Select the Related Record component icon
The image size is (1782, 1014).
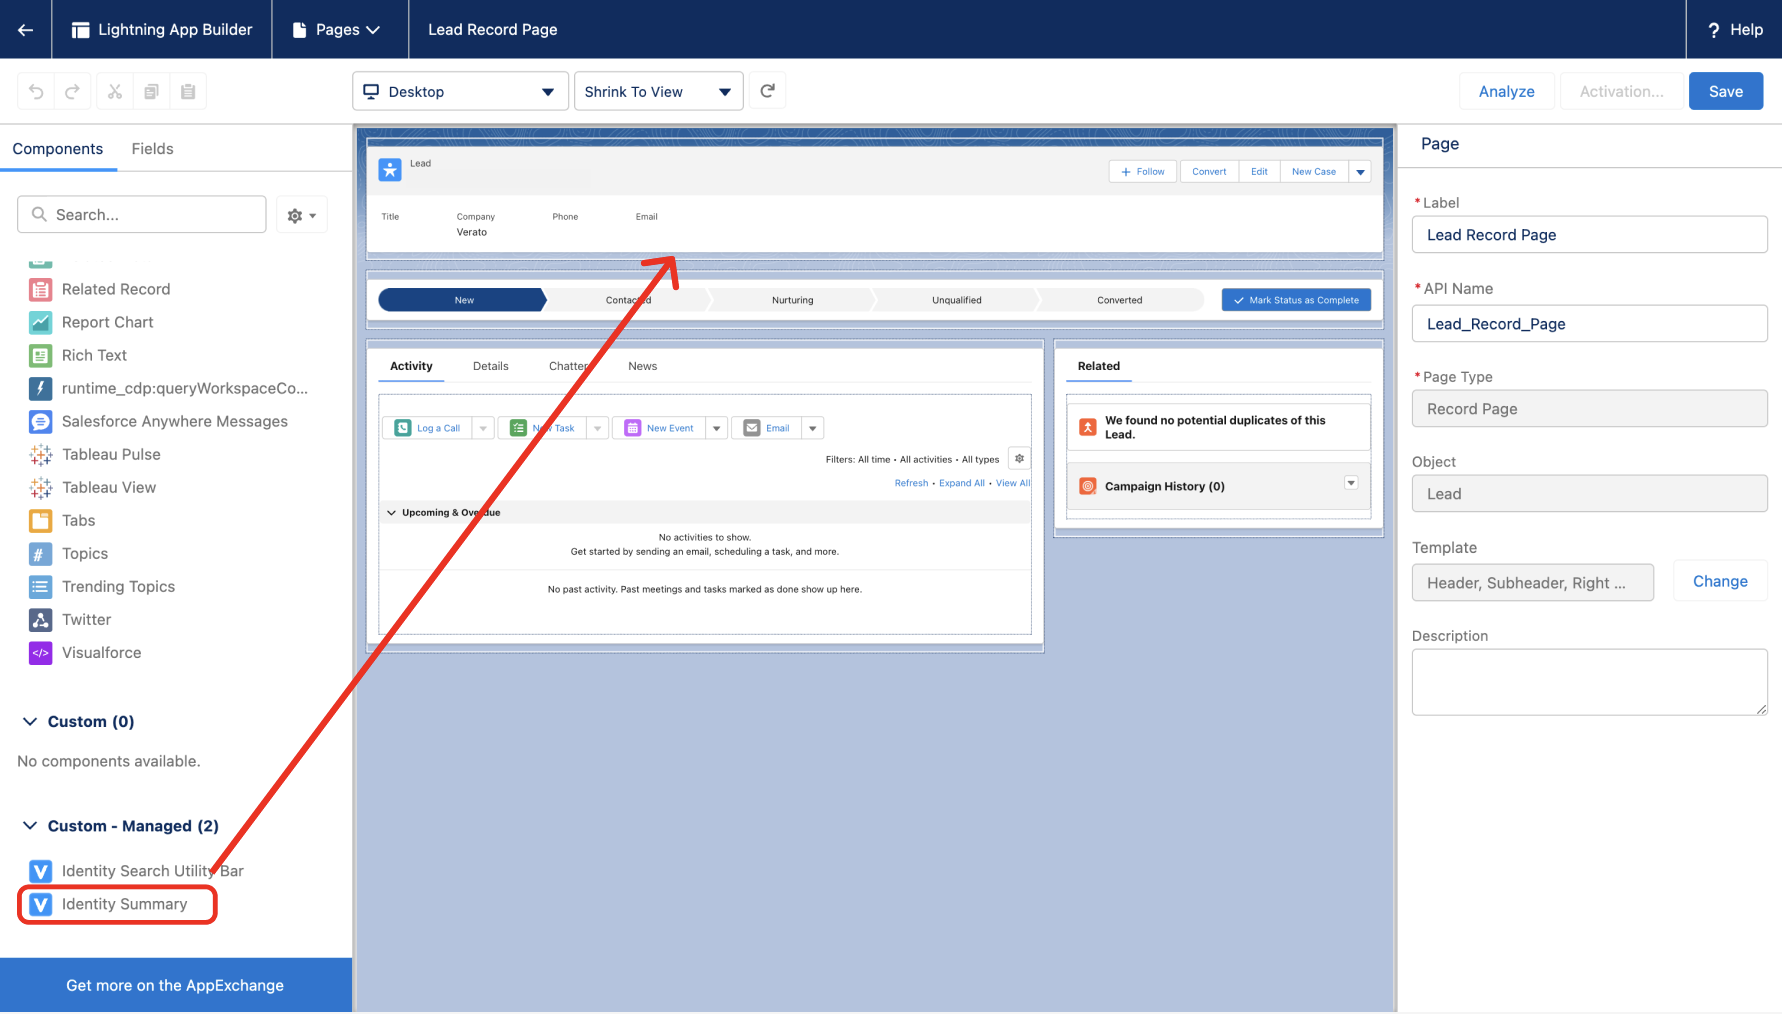click(x=40, y=289)
